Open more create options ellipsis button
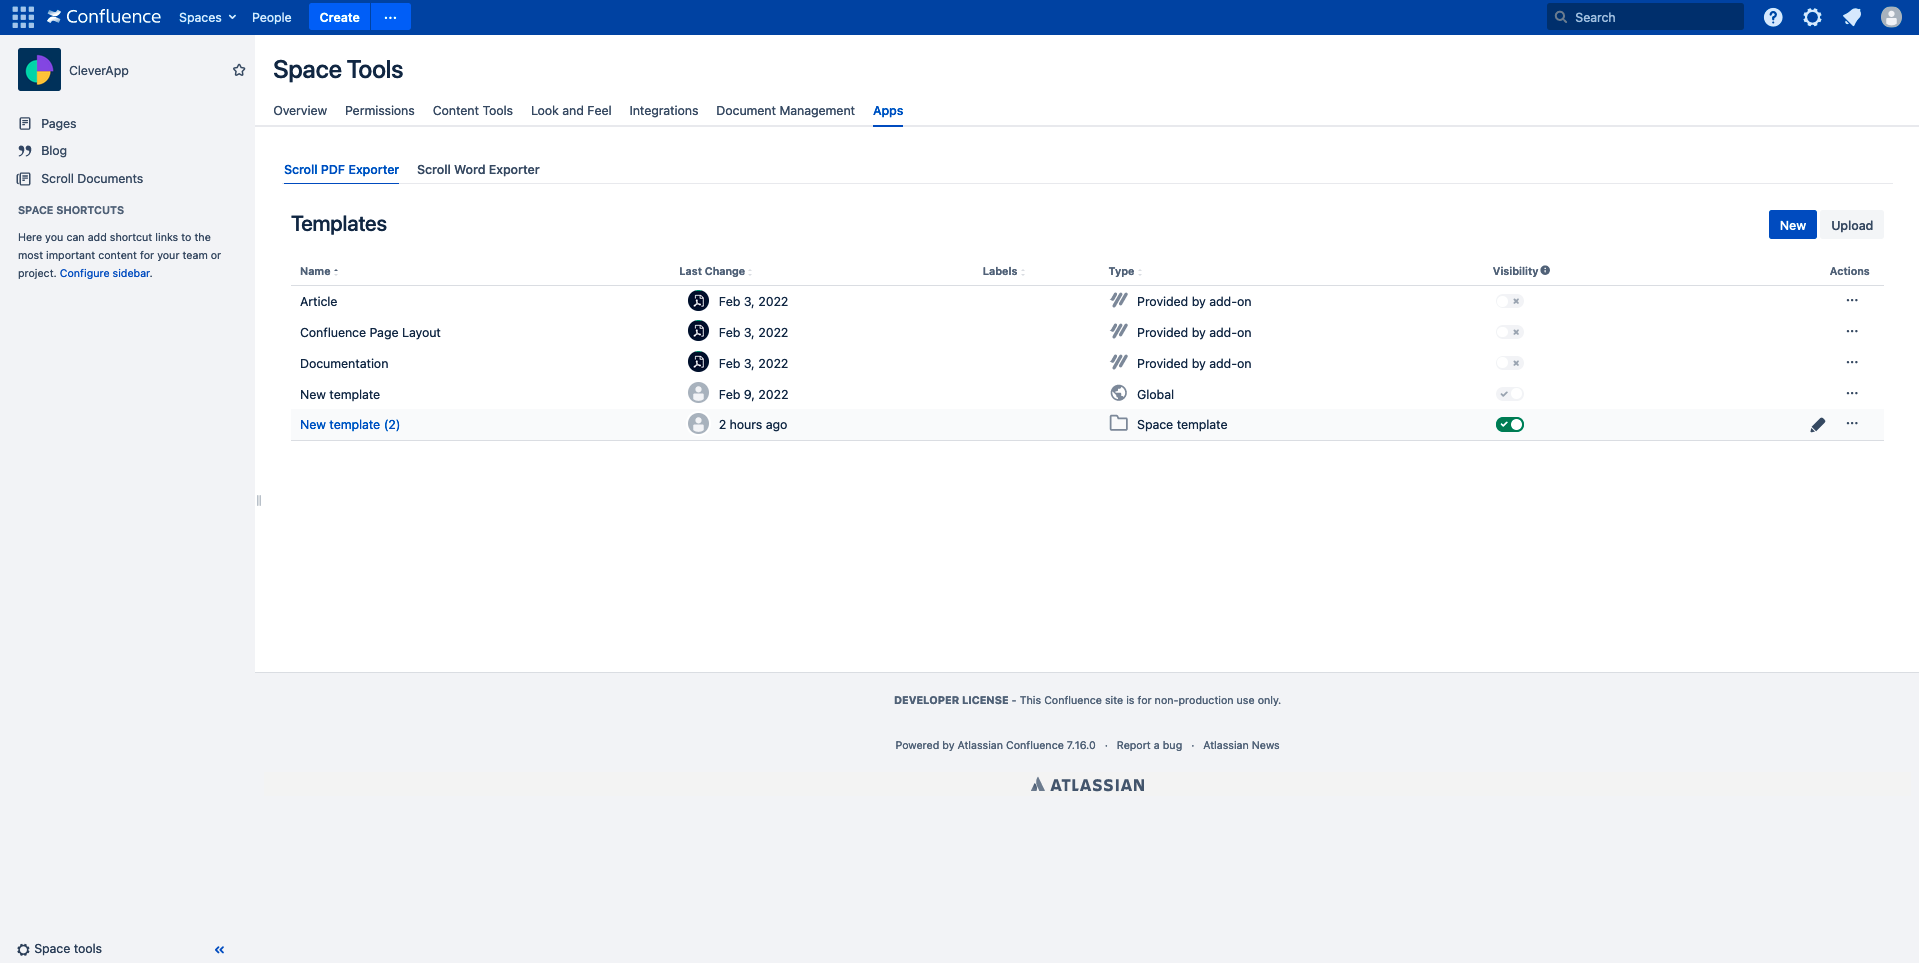This screenshot has height=963, width=1919. pos(390,17)
